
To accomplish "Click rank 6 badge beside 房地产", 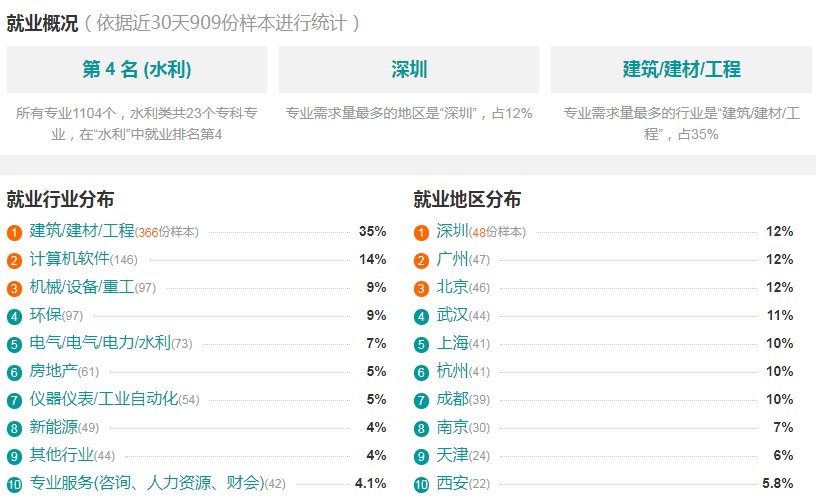I will coord(15,373).
